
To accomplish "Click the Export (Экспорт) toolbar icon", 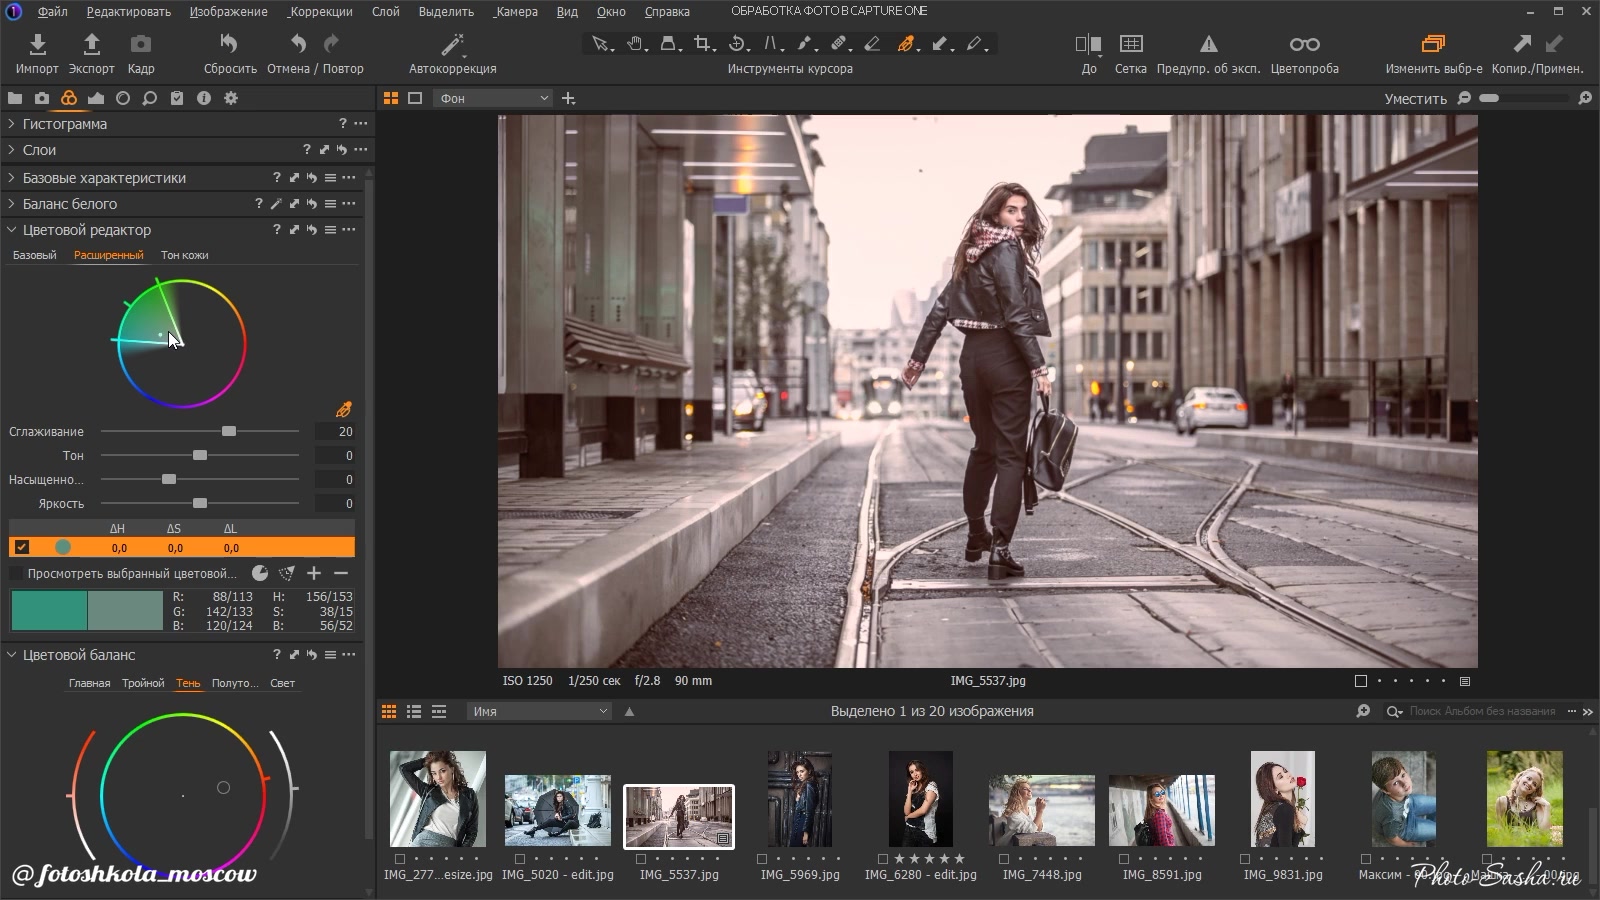I will point(91,44).
